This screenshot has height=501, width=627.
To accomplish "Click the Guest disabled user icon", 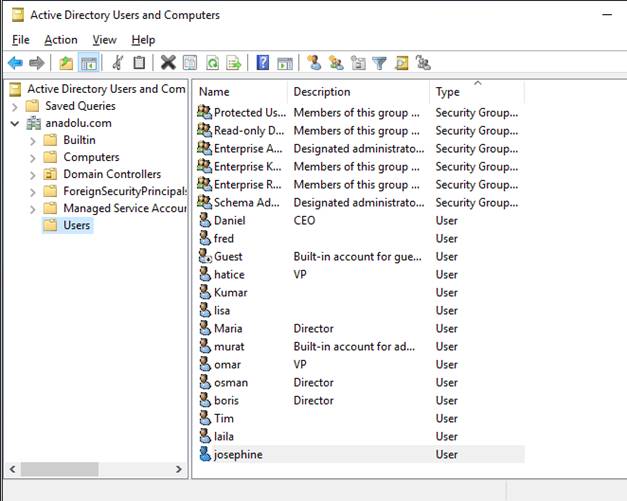I will (x=205, y=256).
